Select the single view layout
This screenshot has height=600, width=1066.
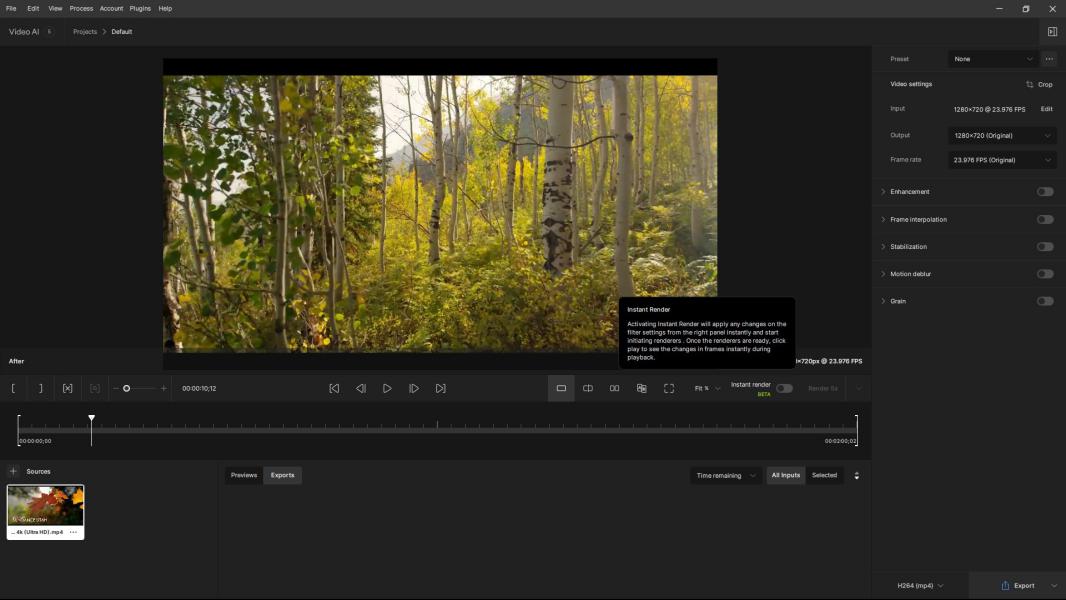tap(561, 389)
